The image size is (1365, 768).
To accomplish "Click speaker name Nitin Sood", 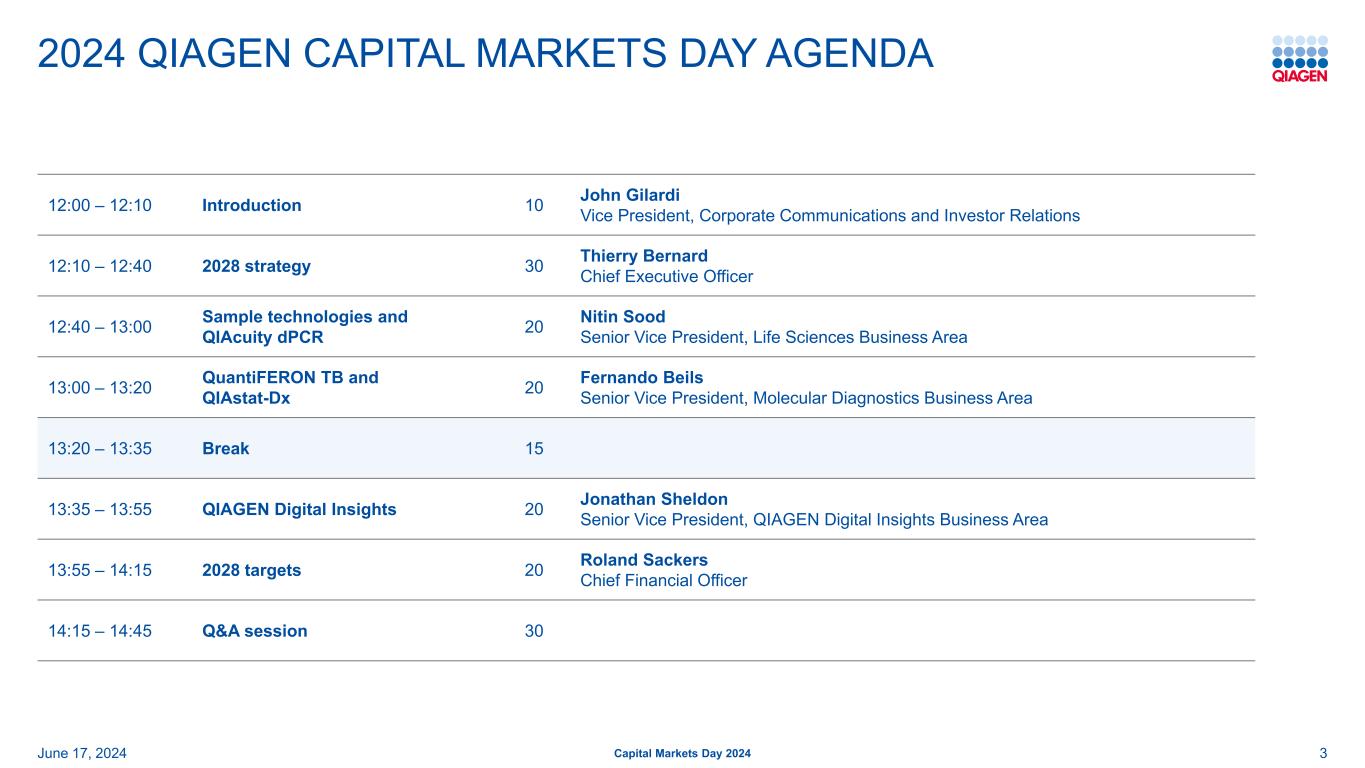I will pyautogui.click(x=622, y=317).
